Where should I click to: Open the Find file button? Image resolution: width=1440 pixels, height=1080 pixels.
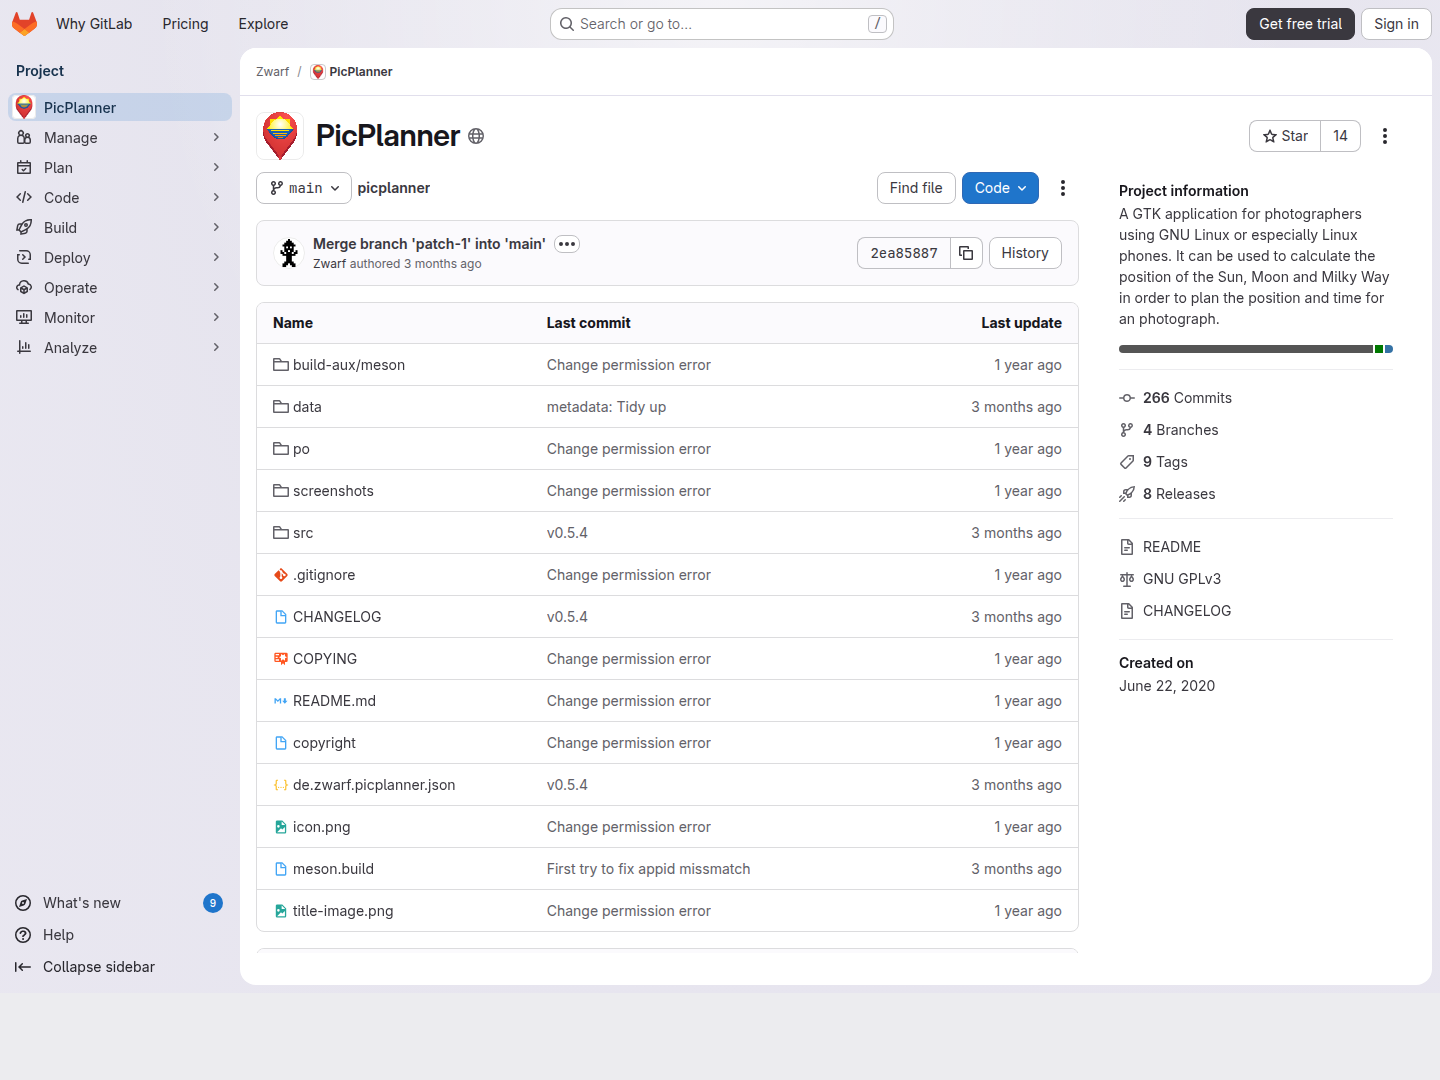pos(916,188)
